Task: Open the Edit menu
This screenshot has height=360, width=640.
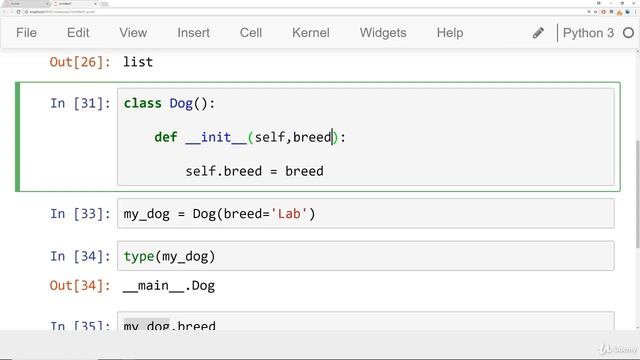Action: tap(78, 33)
